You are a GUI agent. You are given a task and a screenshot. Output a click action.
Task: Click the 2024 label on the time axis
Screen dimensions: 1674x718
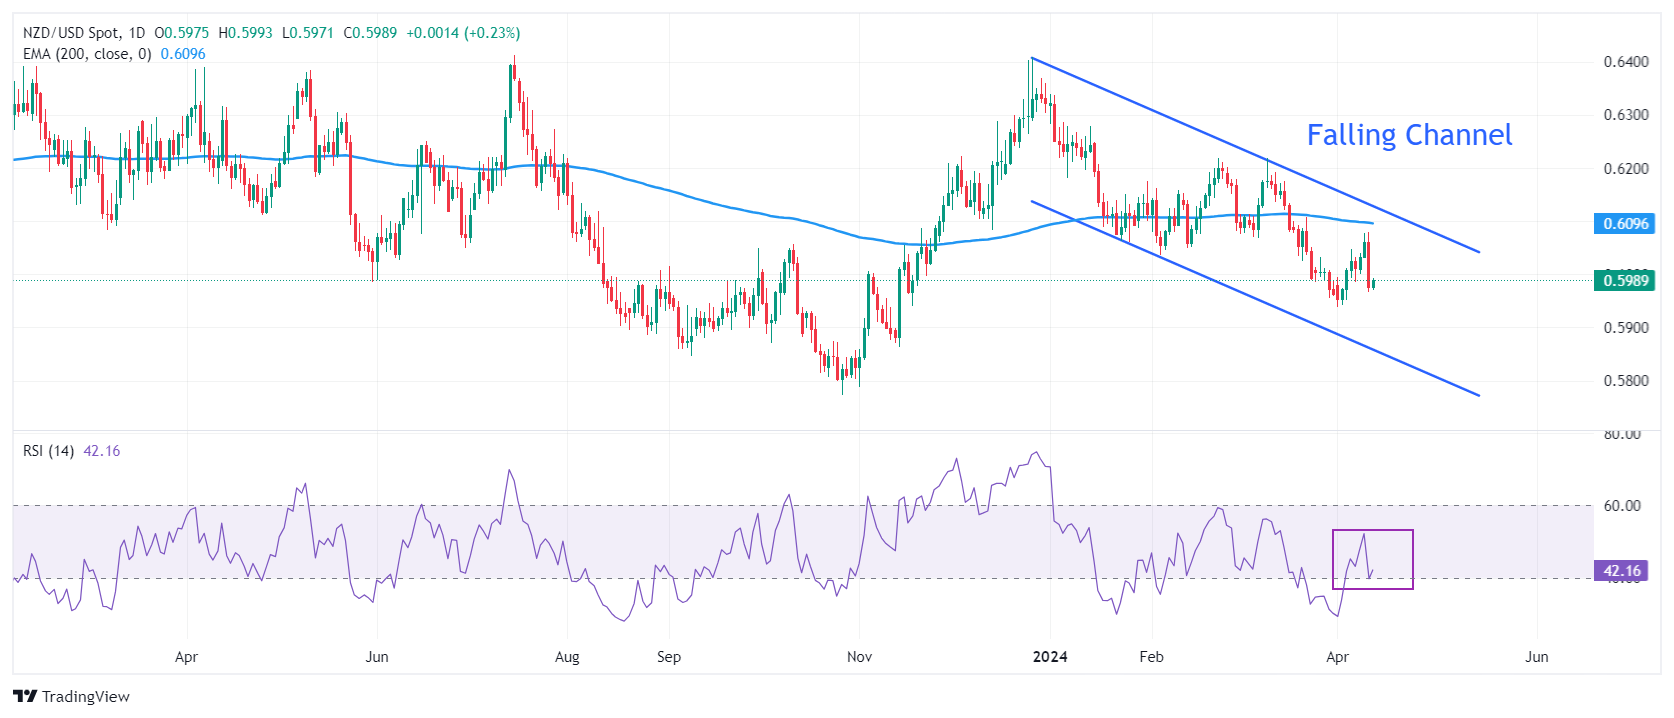pyautogui.click(x=1050, y=657)
